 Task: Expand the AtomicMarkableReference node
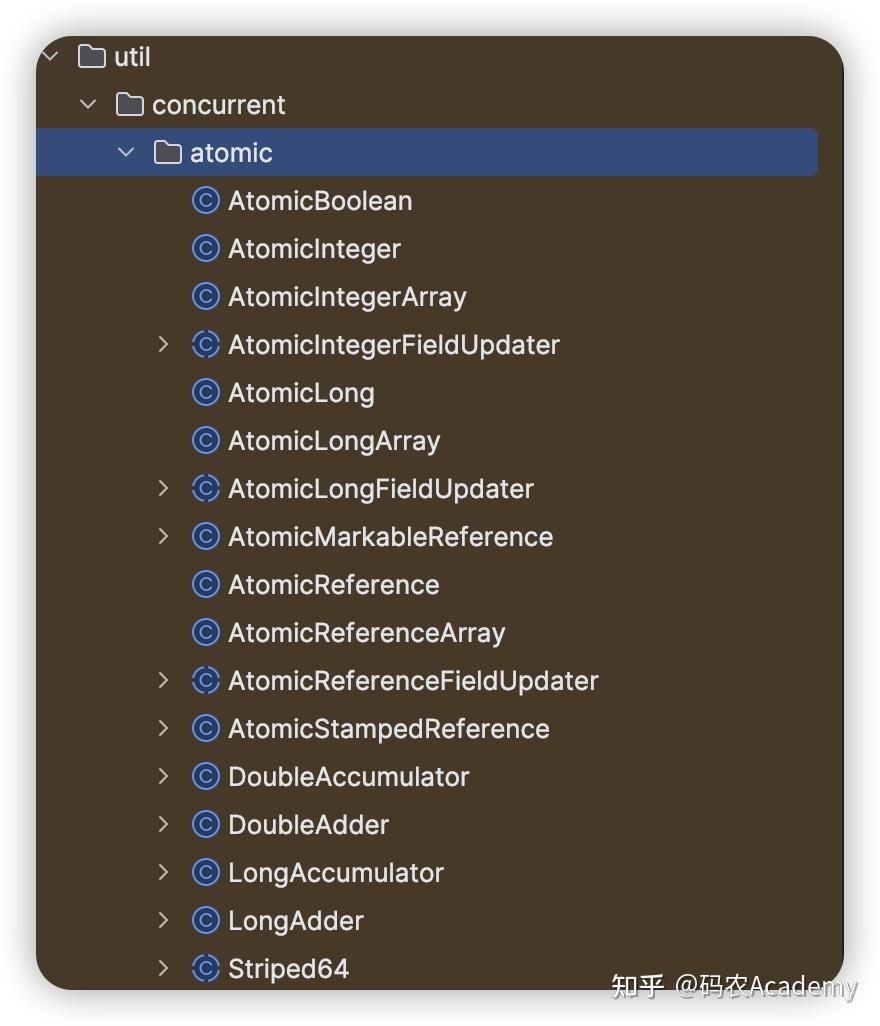[x=164, y=537]
